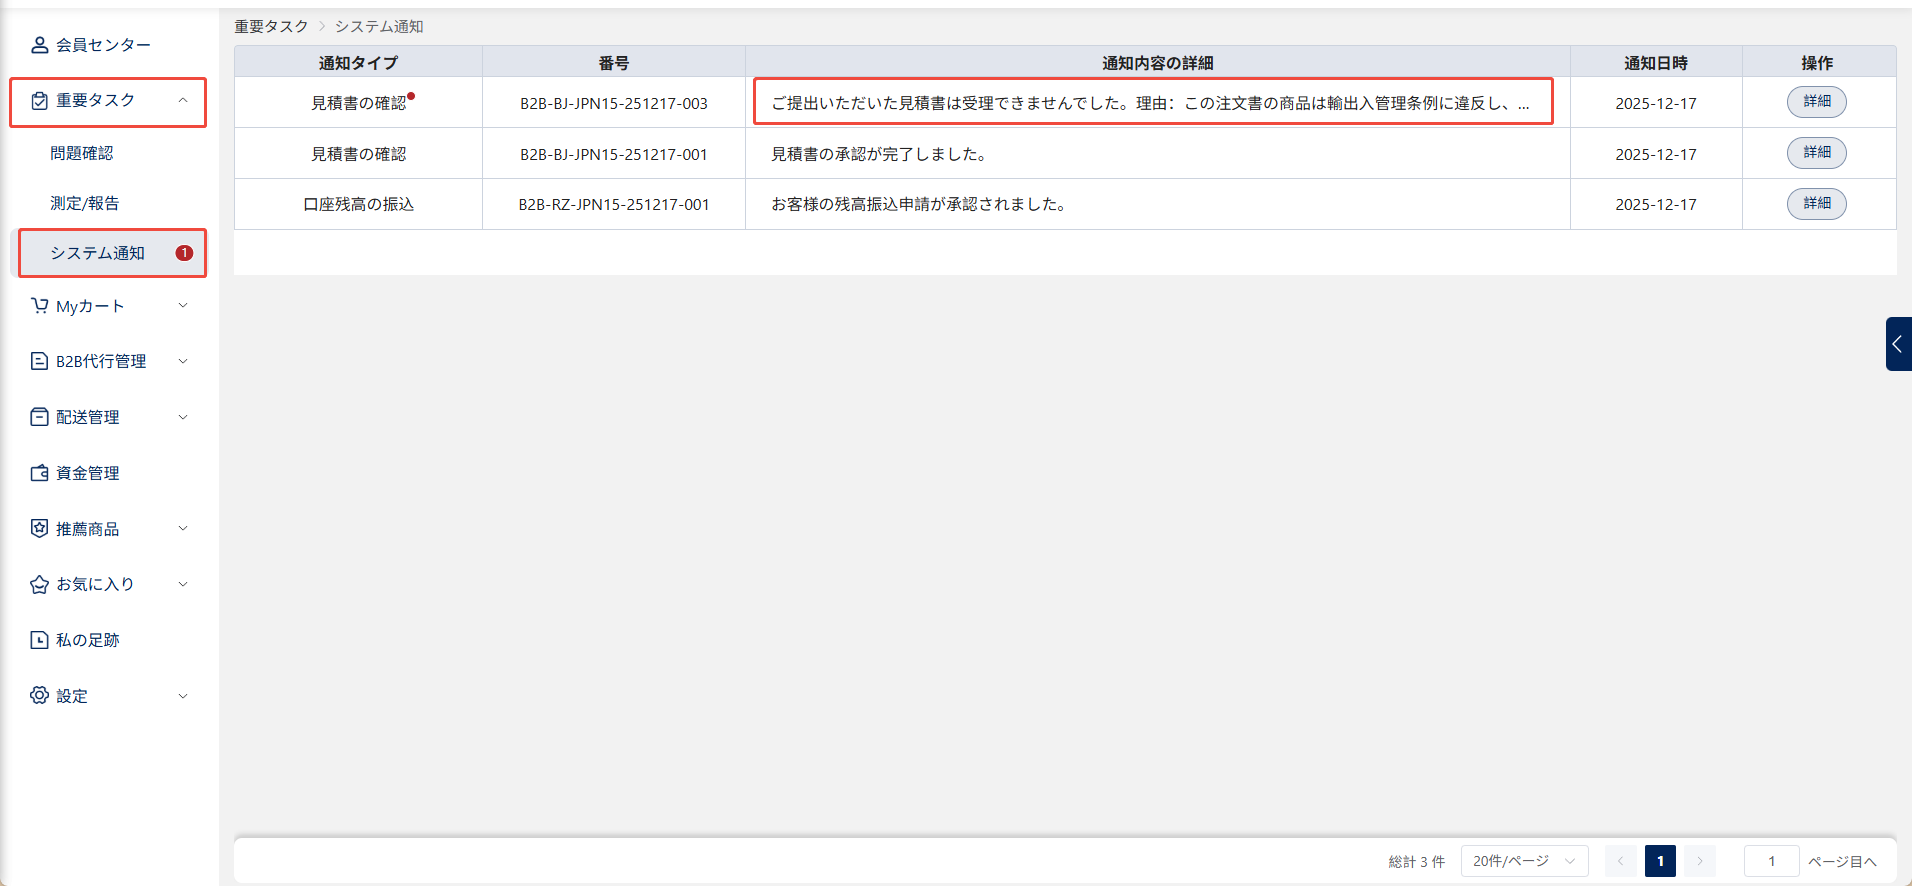Expand the 設定 chevron
The width and height of the screenshot is (1912, 886).
[x=183, y=696]
